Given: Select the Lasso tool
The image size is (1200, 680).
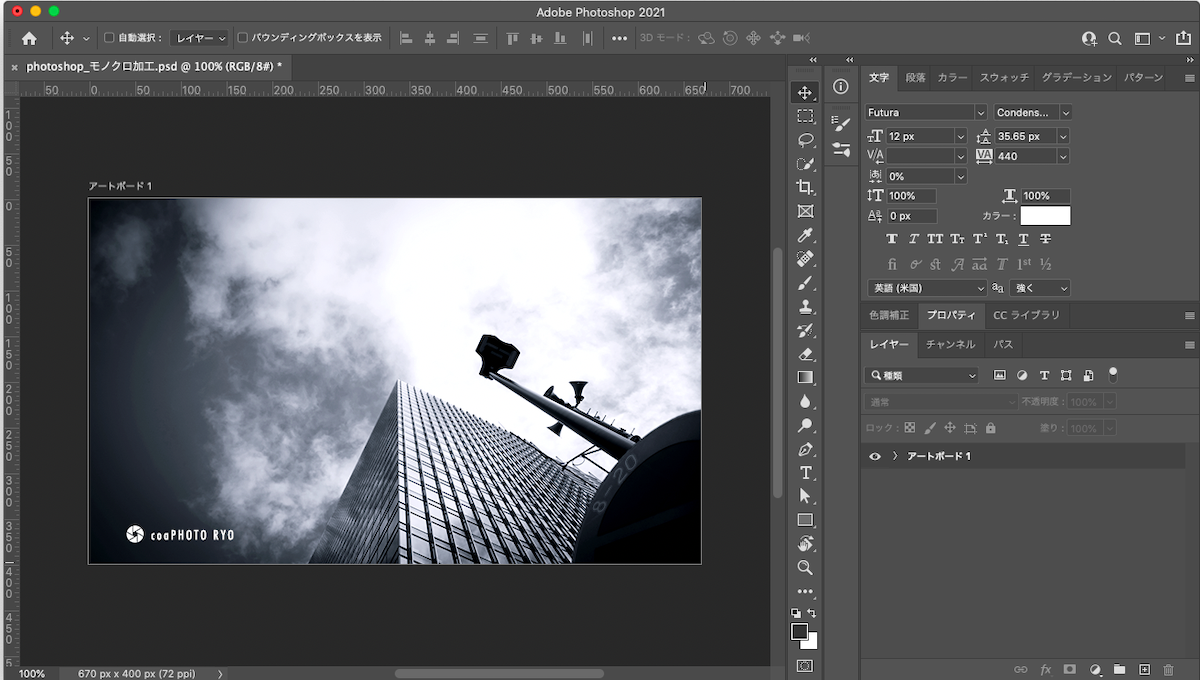Looking at the screenshot, I should click(805, 140).
